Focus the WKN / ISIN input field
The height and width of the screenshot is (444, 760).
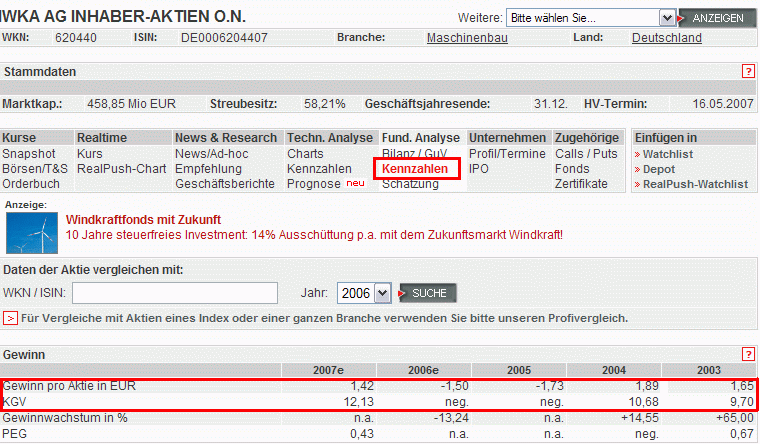(x=175, y=293)
